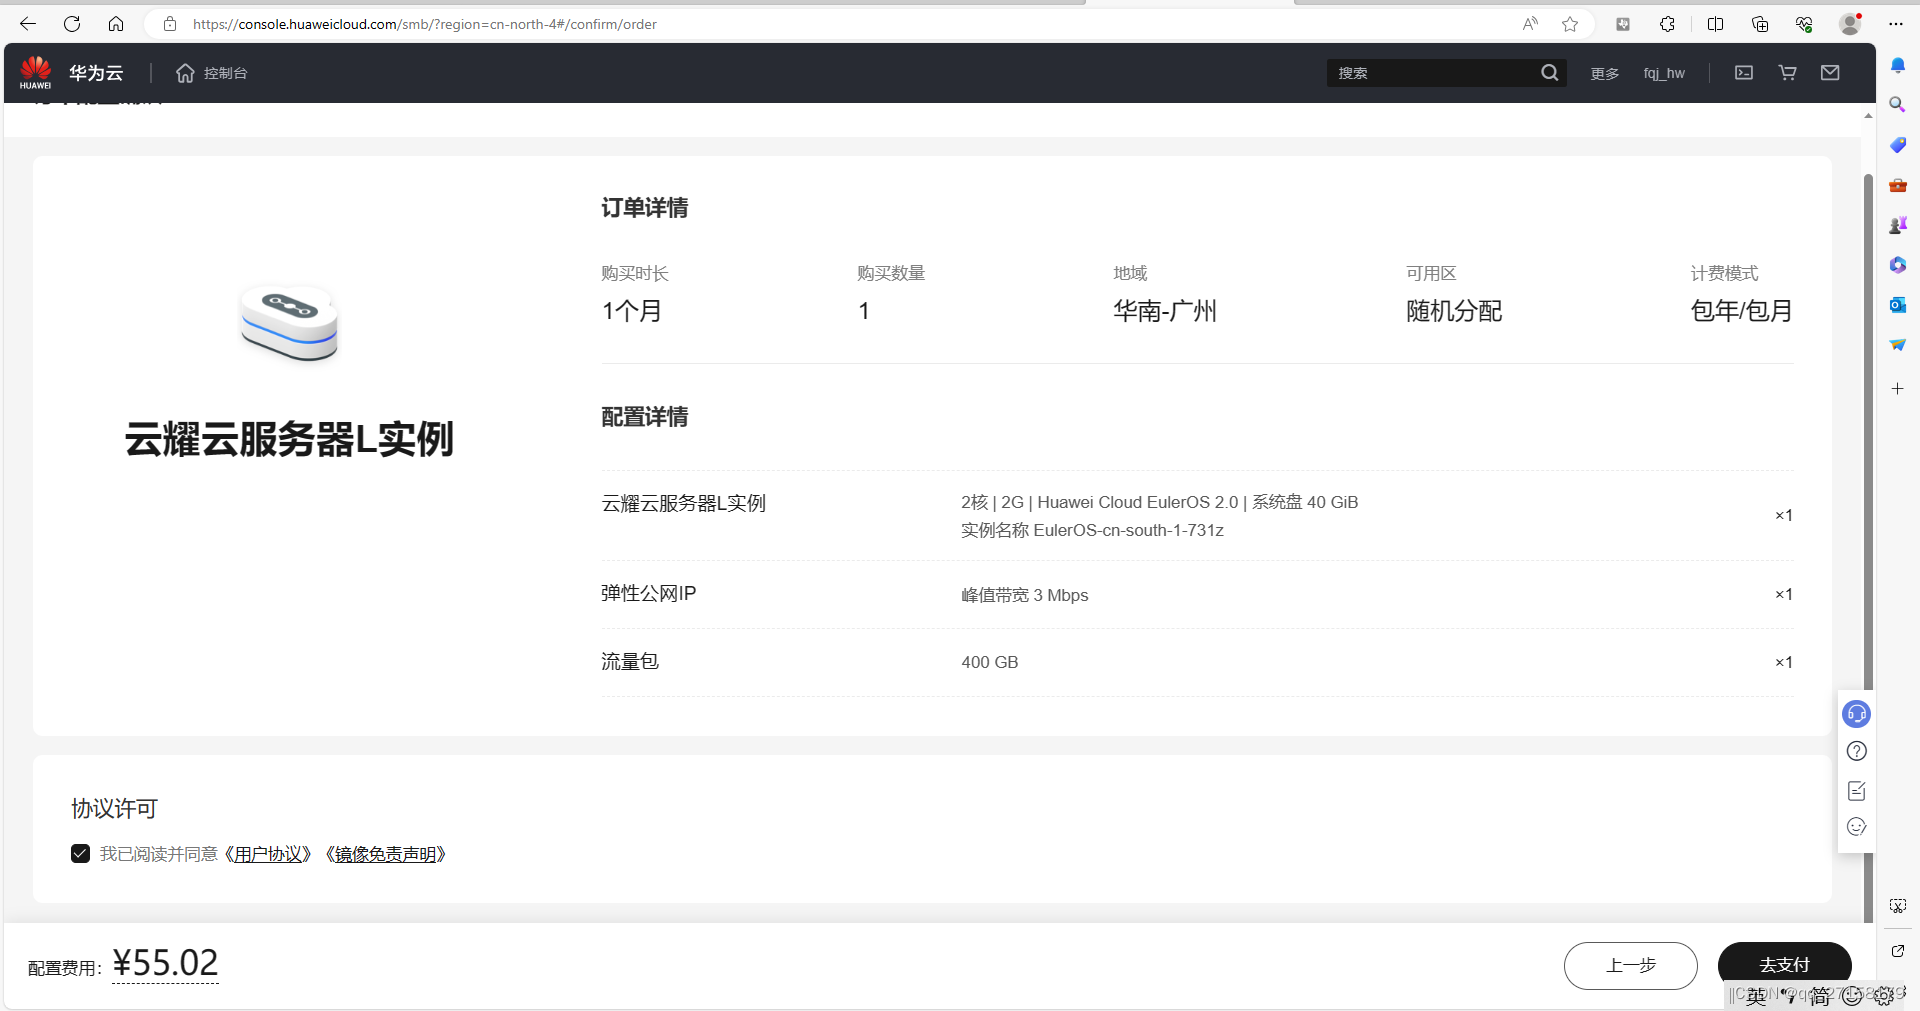
Task: Reload the current page
Action: tap(72, 24)
